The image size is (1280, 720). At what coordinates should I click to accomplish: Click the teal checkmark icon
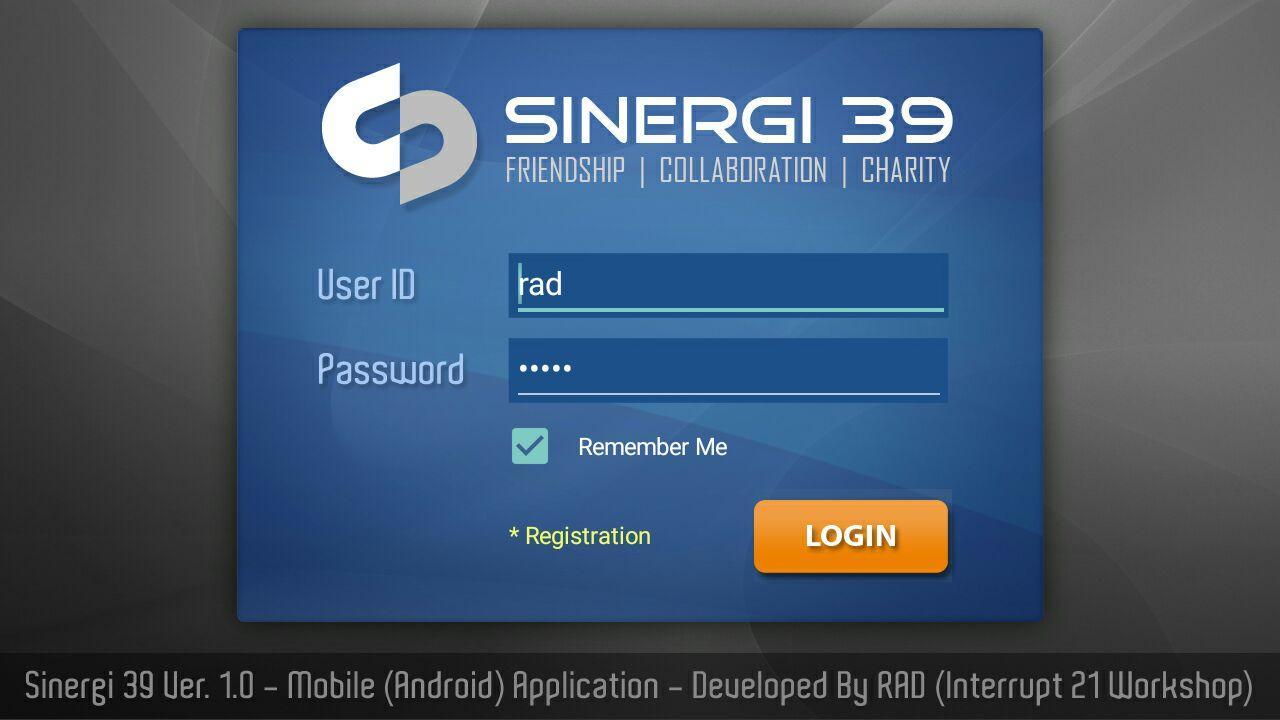530,446
